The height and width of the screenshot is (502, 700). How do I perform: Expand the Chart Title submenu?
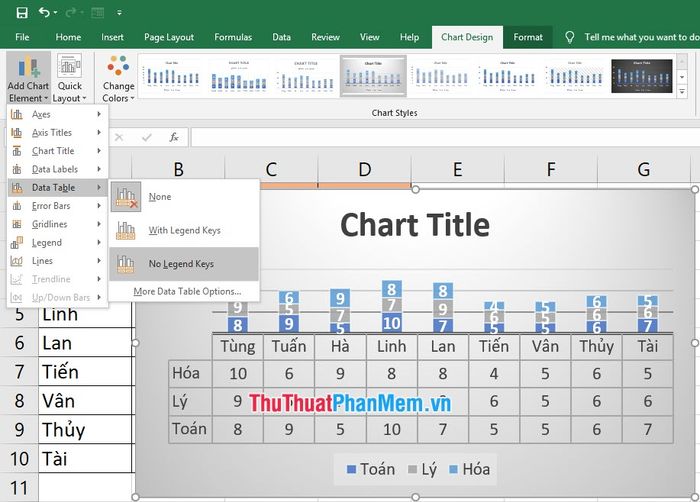[57, 151]
